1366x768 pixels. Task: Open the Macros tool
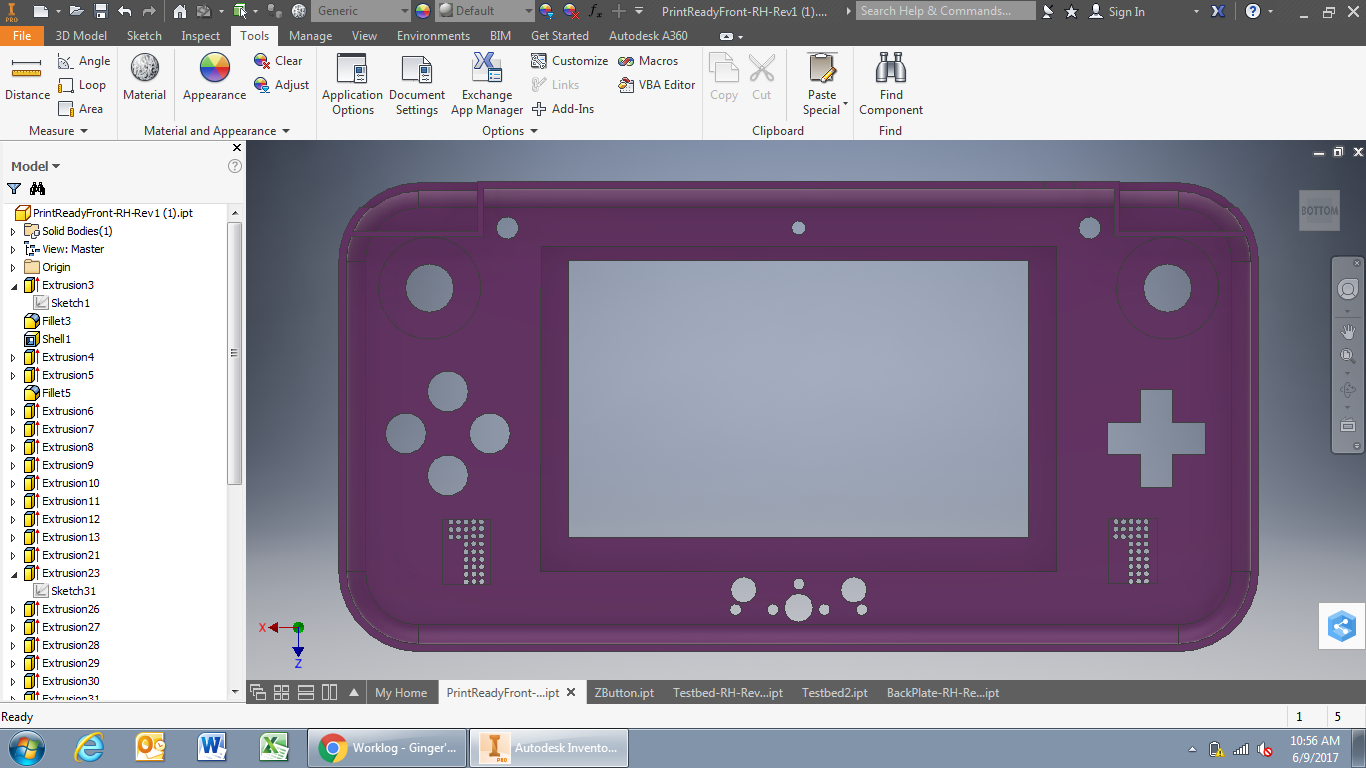648,61
